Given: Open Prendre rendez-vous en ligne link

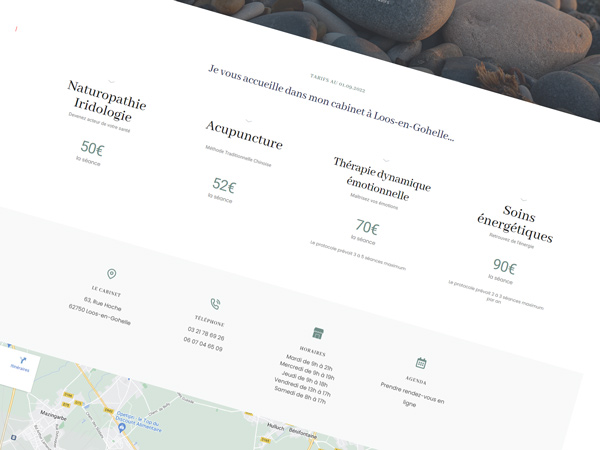Looking at the screenshot, I should (412, 396).
